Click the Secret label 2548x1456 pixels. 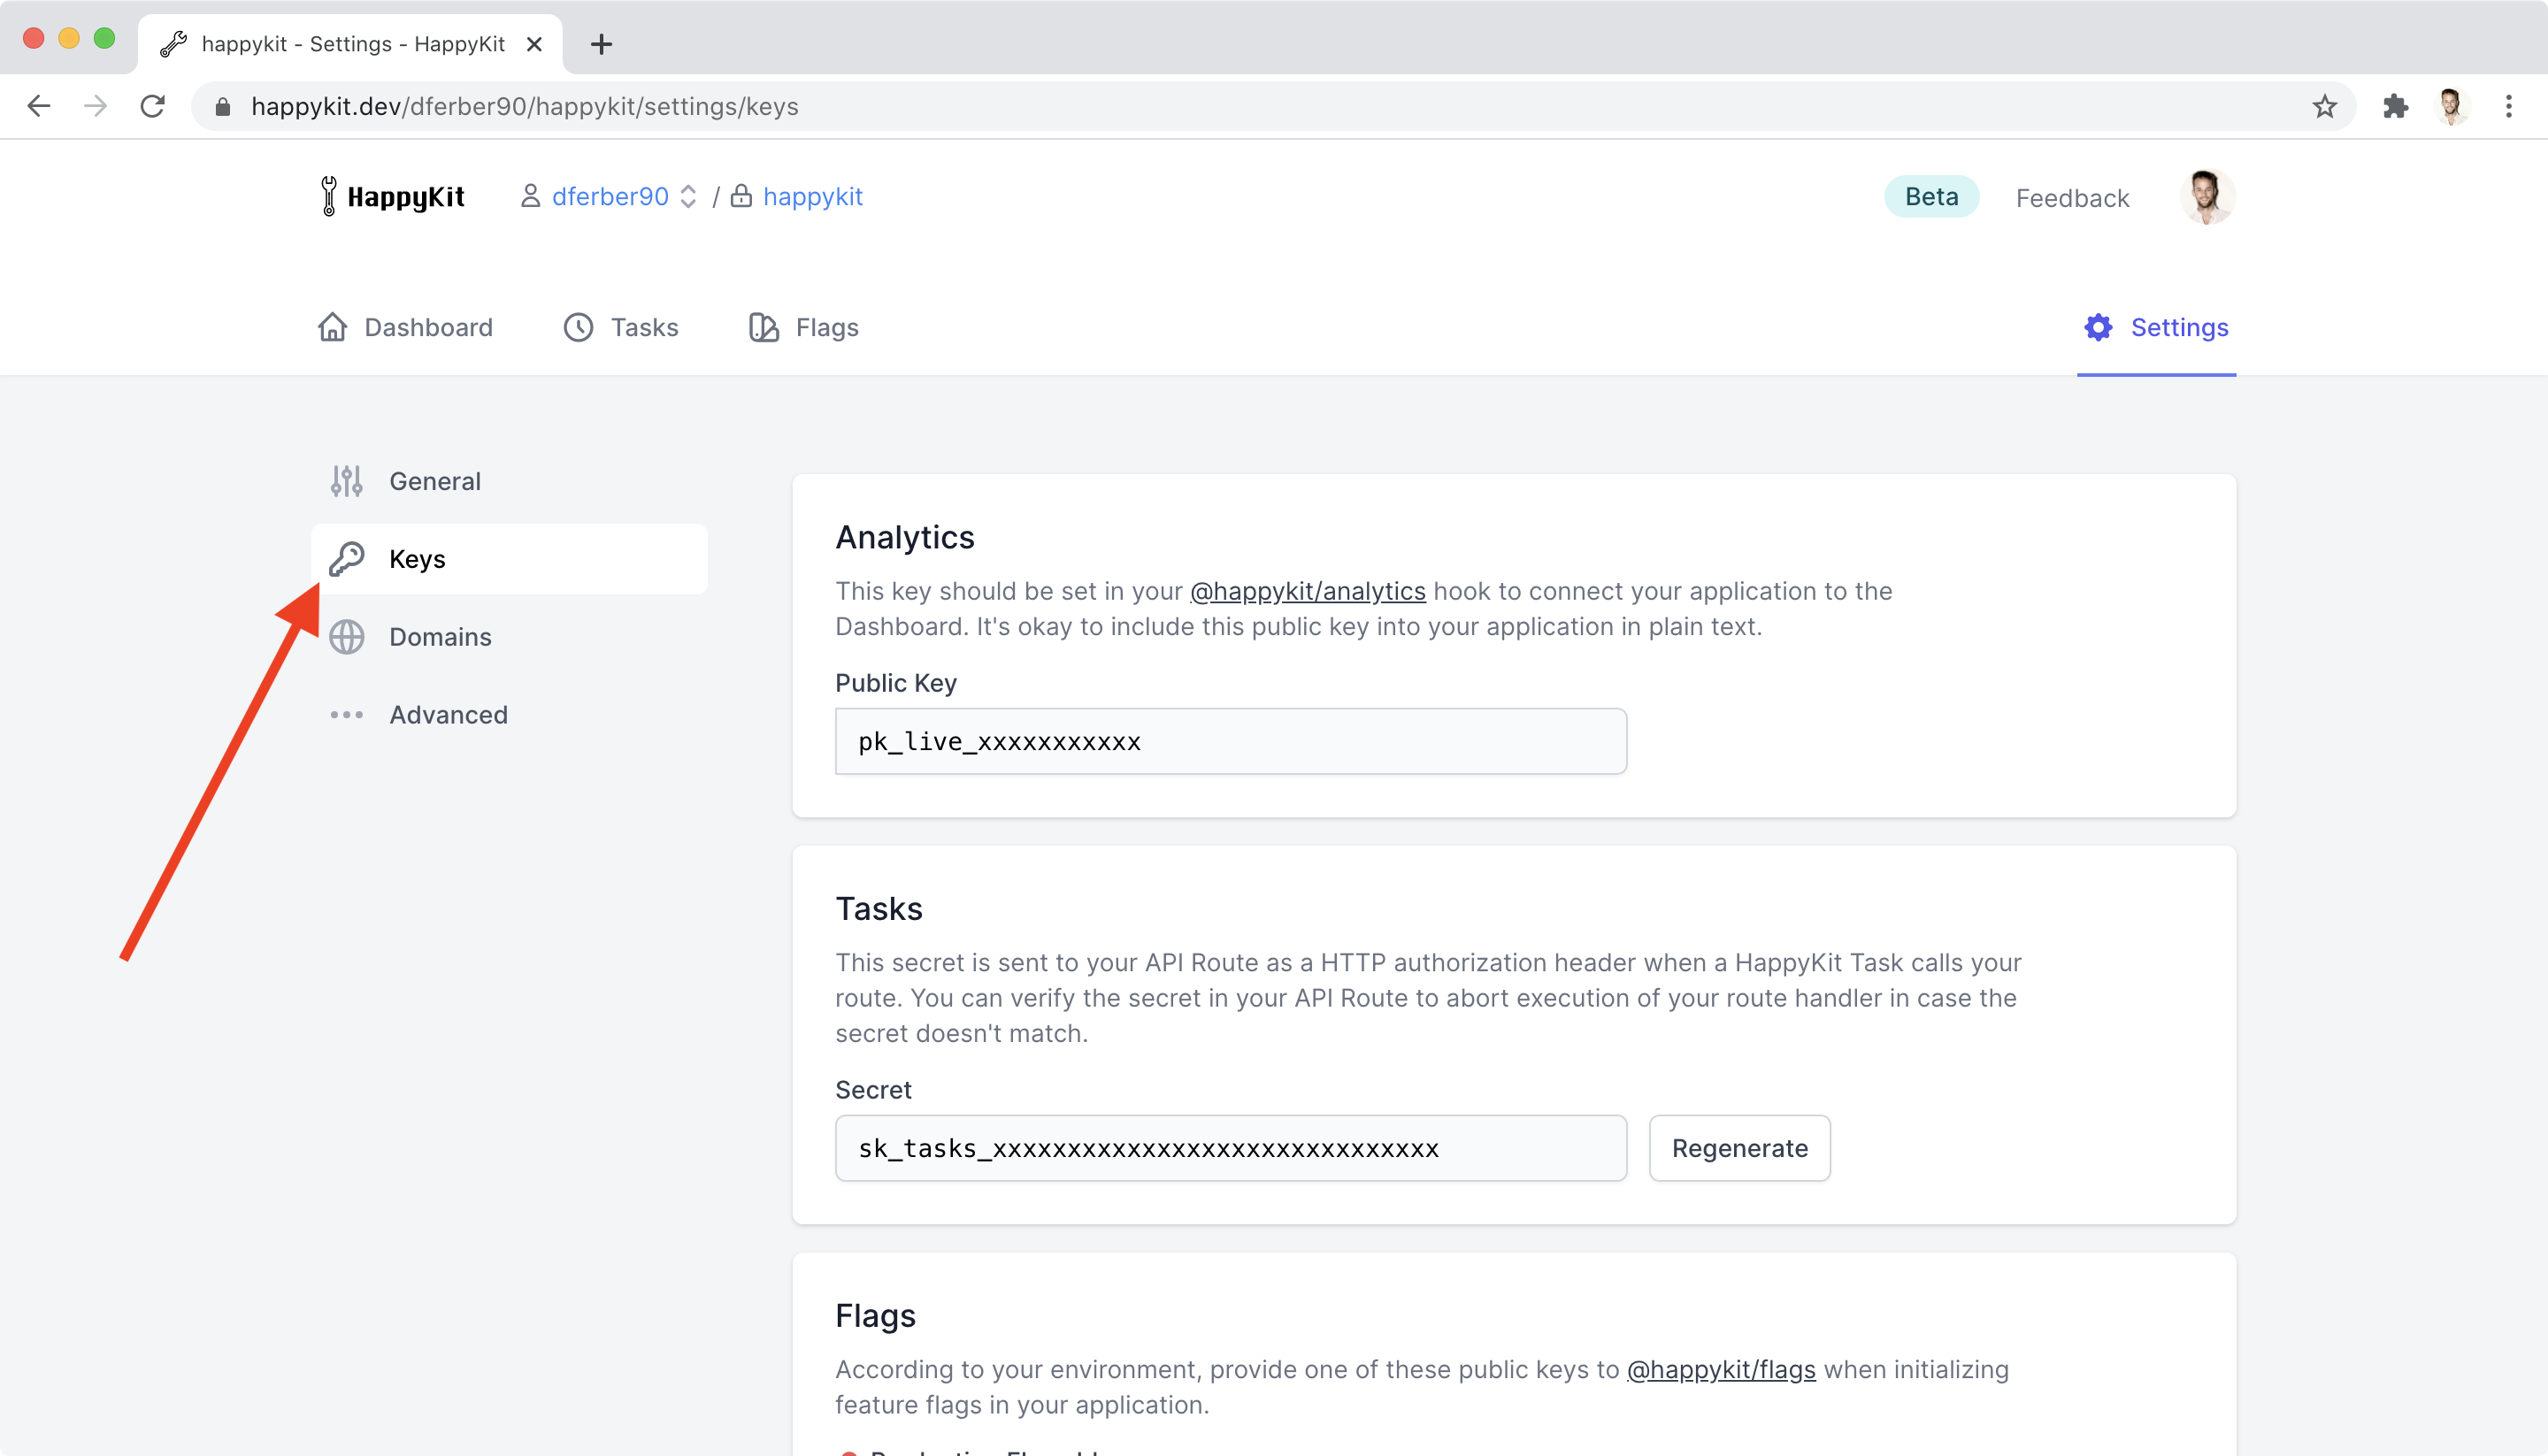[x=873, y=1090]
